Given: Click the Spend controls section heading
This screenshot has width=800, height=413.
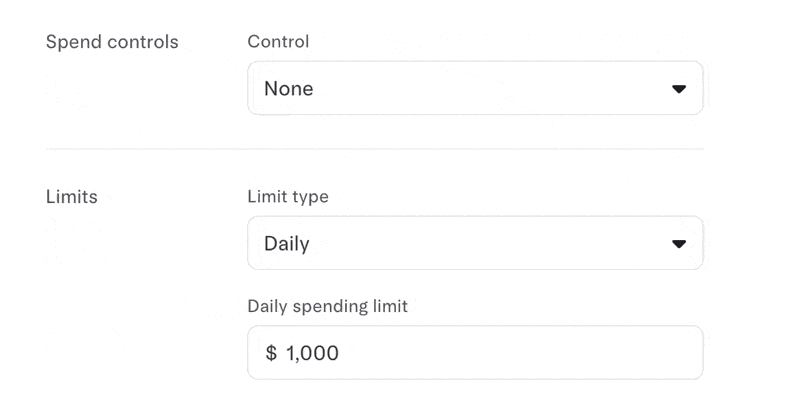Looking at the screenshot, I should 112,42.
